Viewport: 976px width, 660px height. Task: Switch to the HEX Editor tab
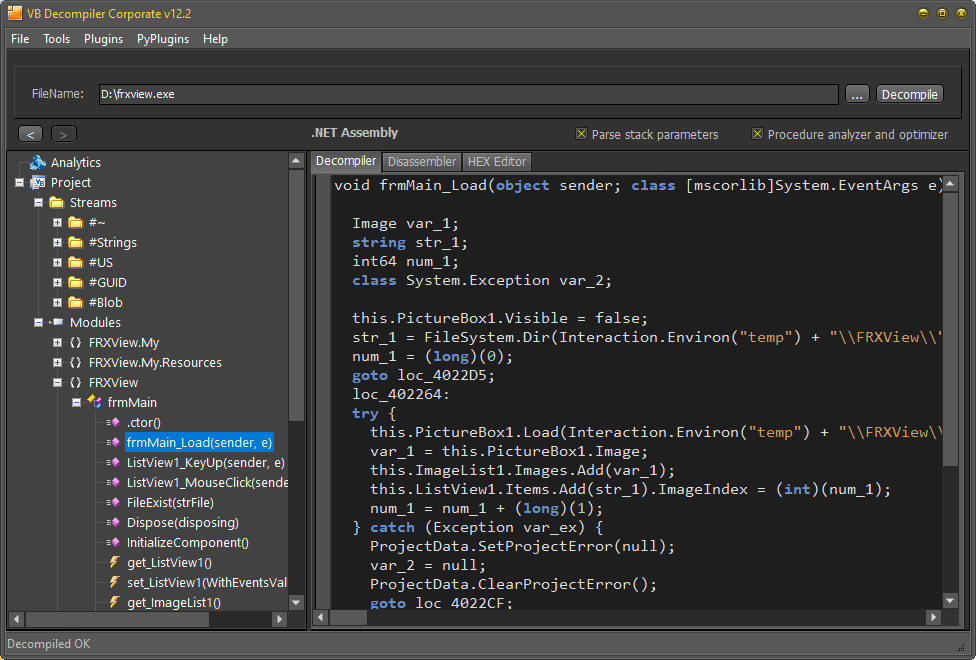coord(497,162)
